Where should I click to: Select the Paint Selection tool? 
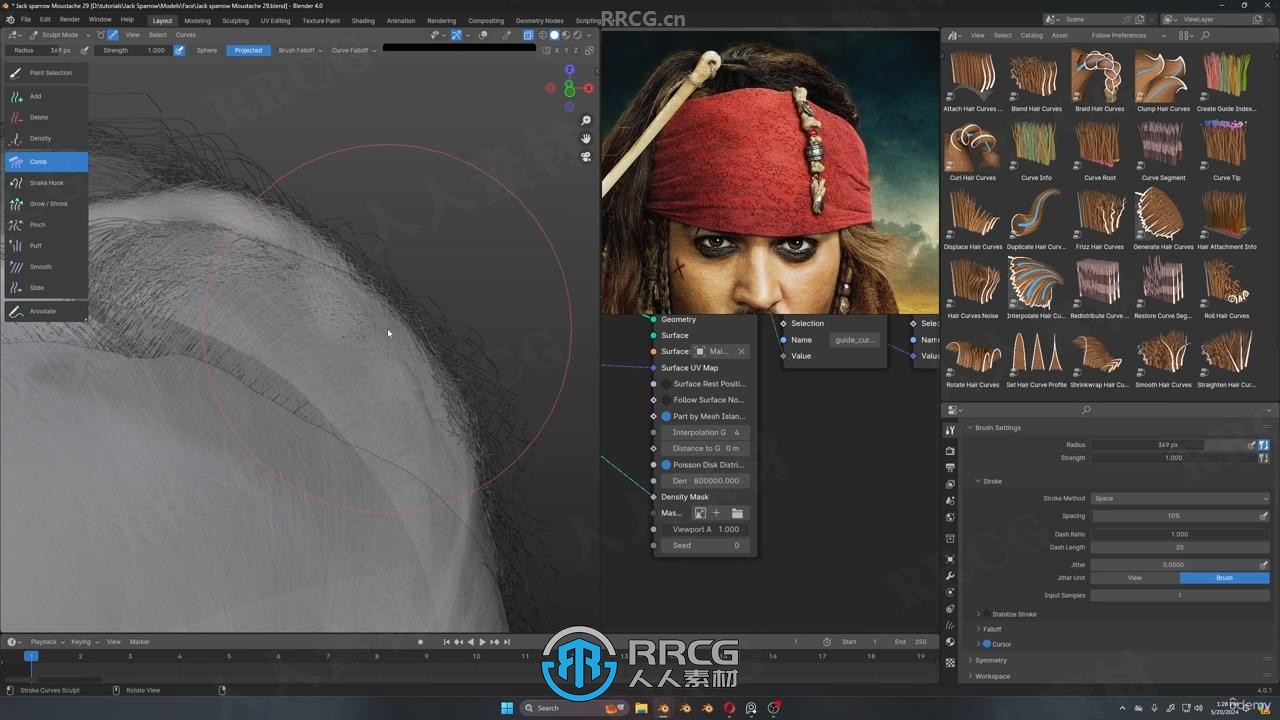[46, 73]
